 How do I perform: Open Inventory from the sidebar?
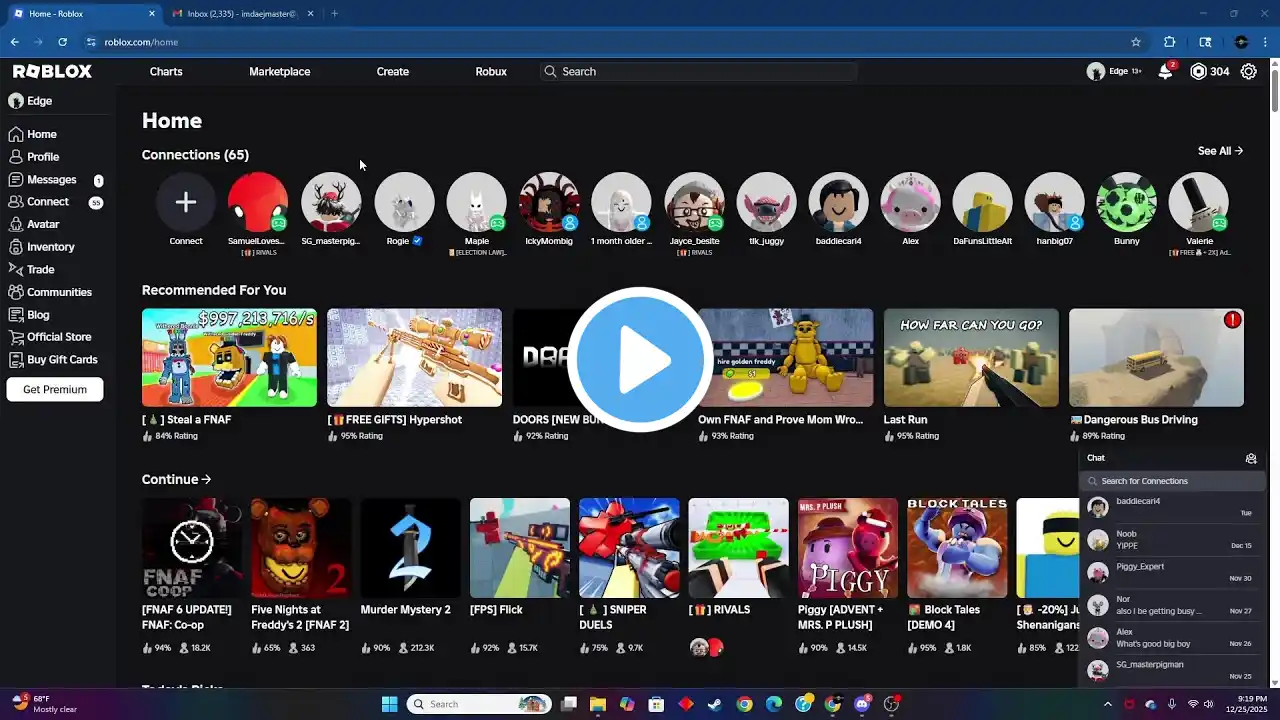coord(50,247)
